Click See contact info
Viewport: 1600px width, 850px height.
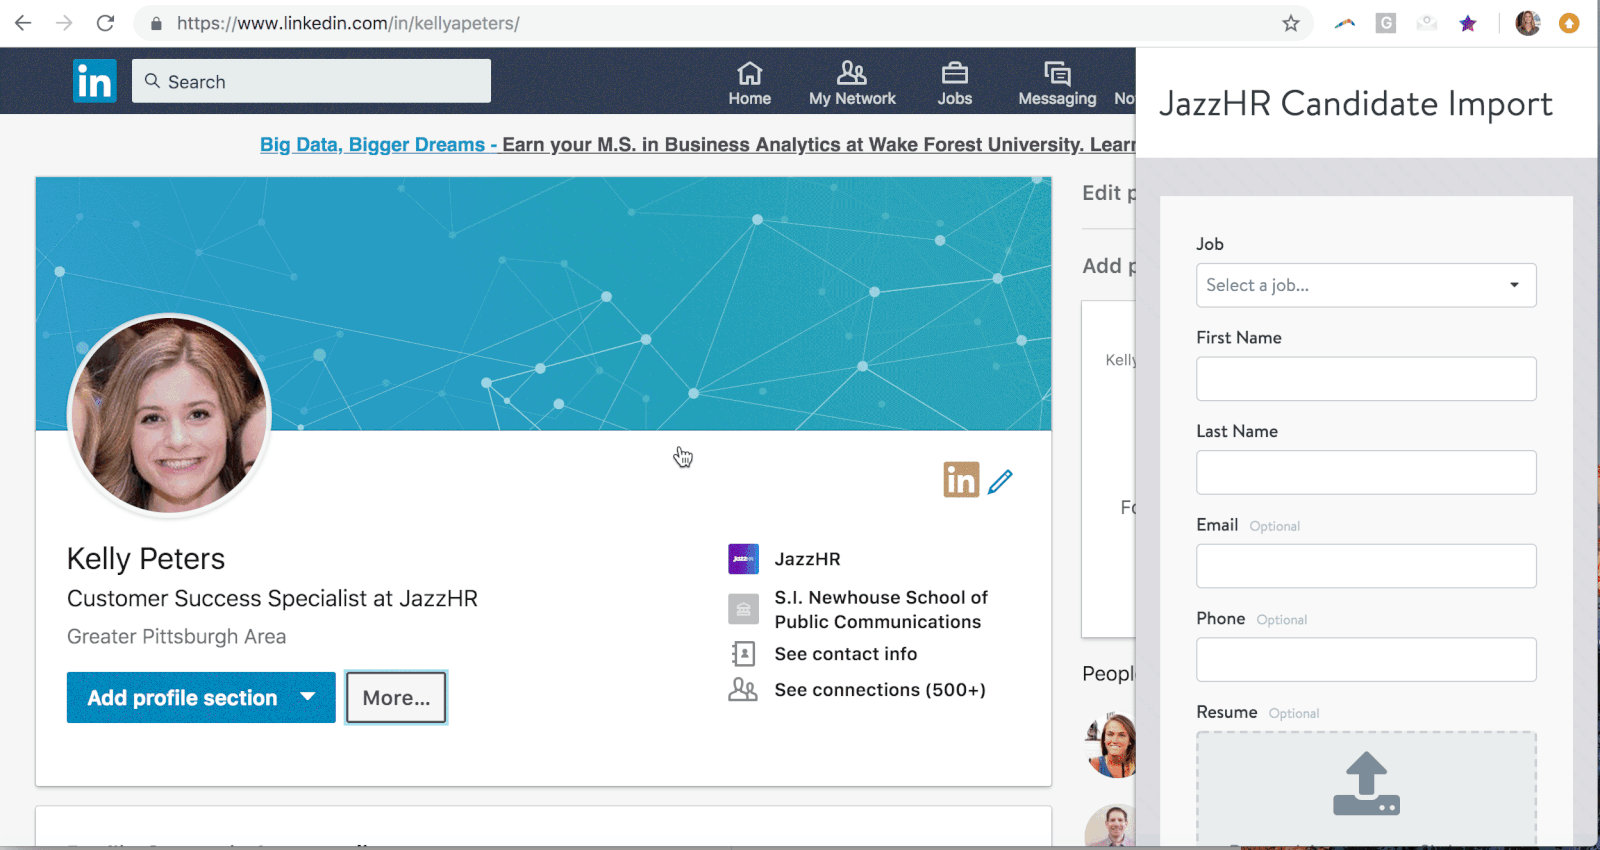tap(846, 654)
